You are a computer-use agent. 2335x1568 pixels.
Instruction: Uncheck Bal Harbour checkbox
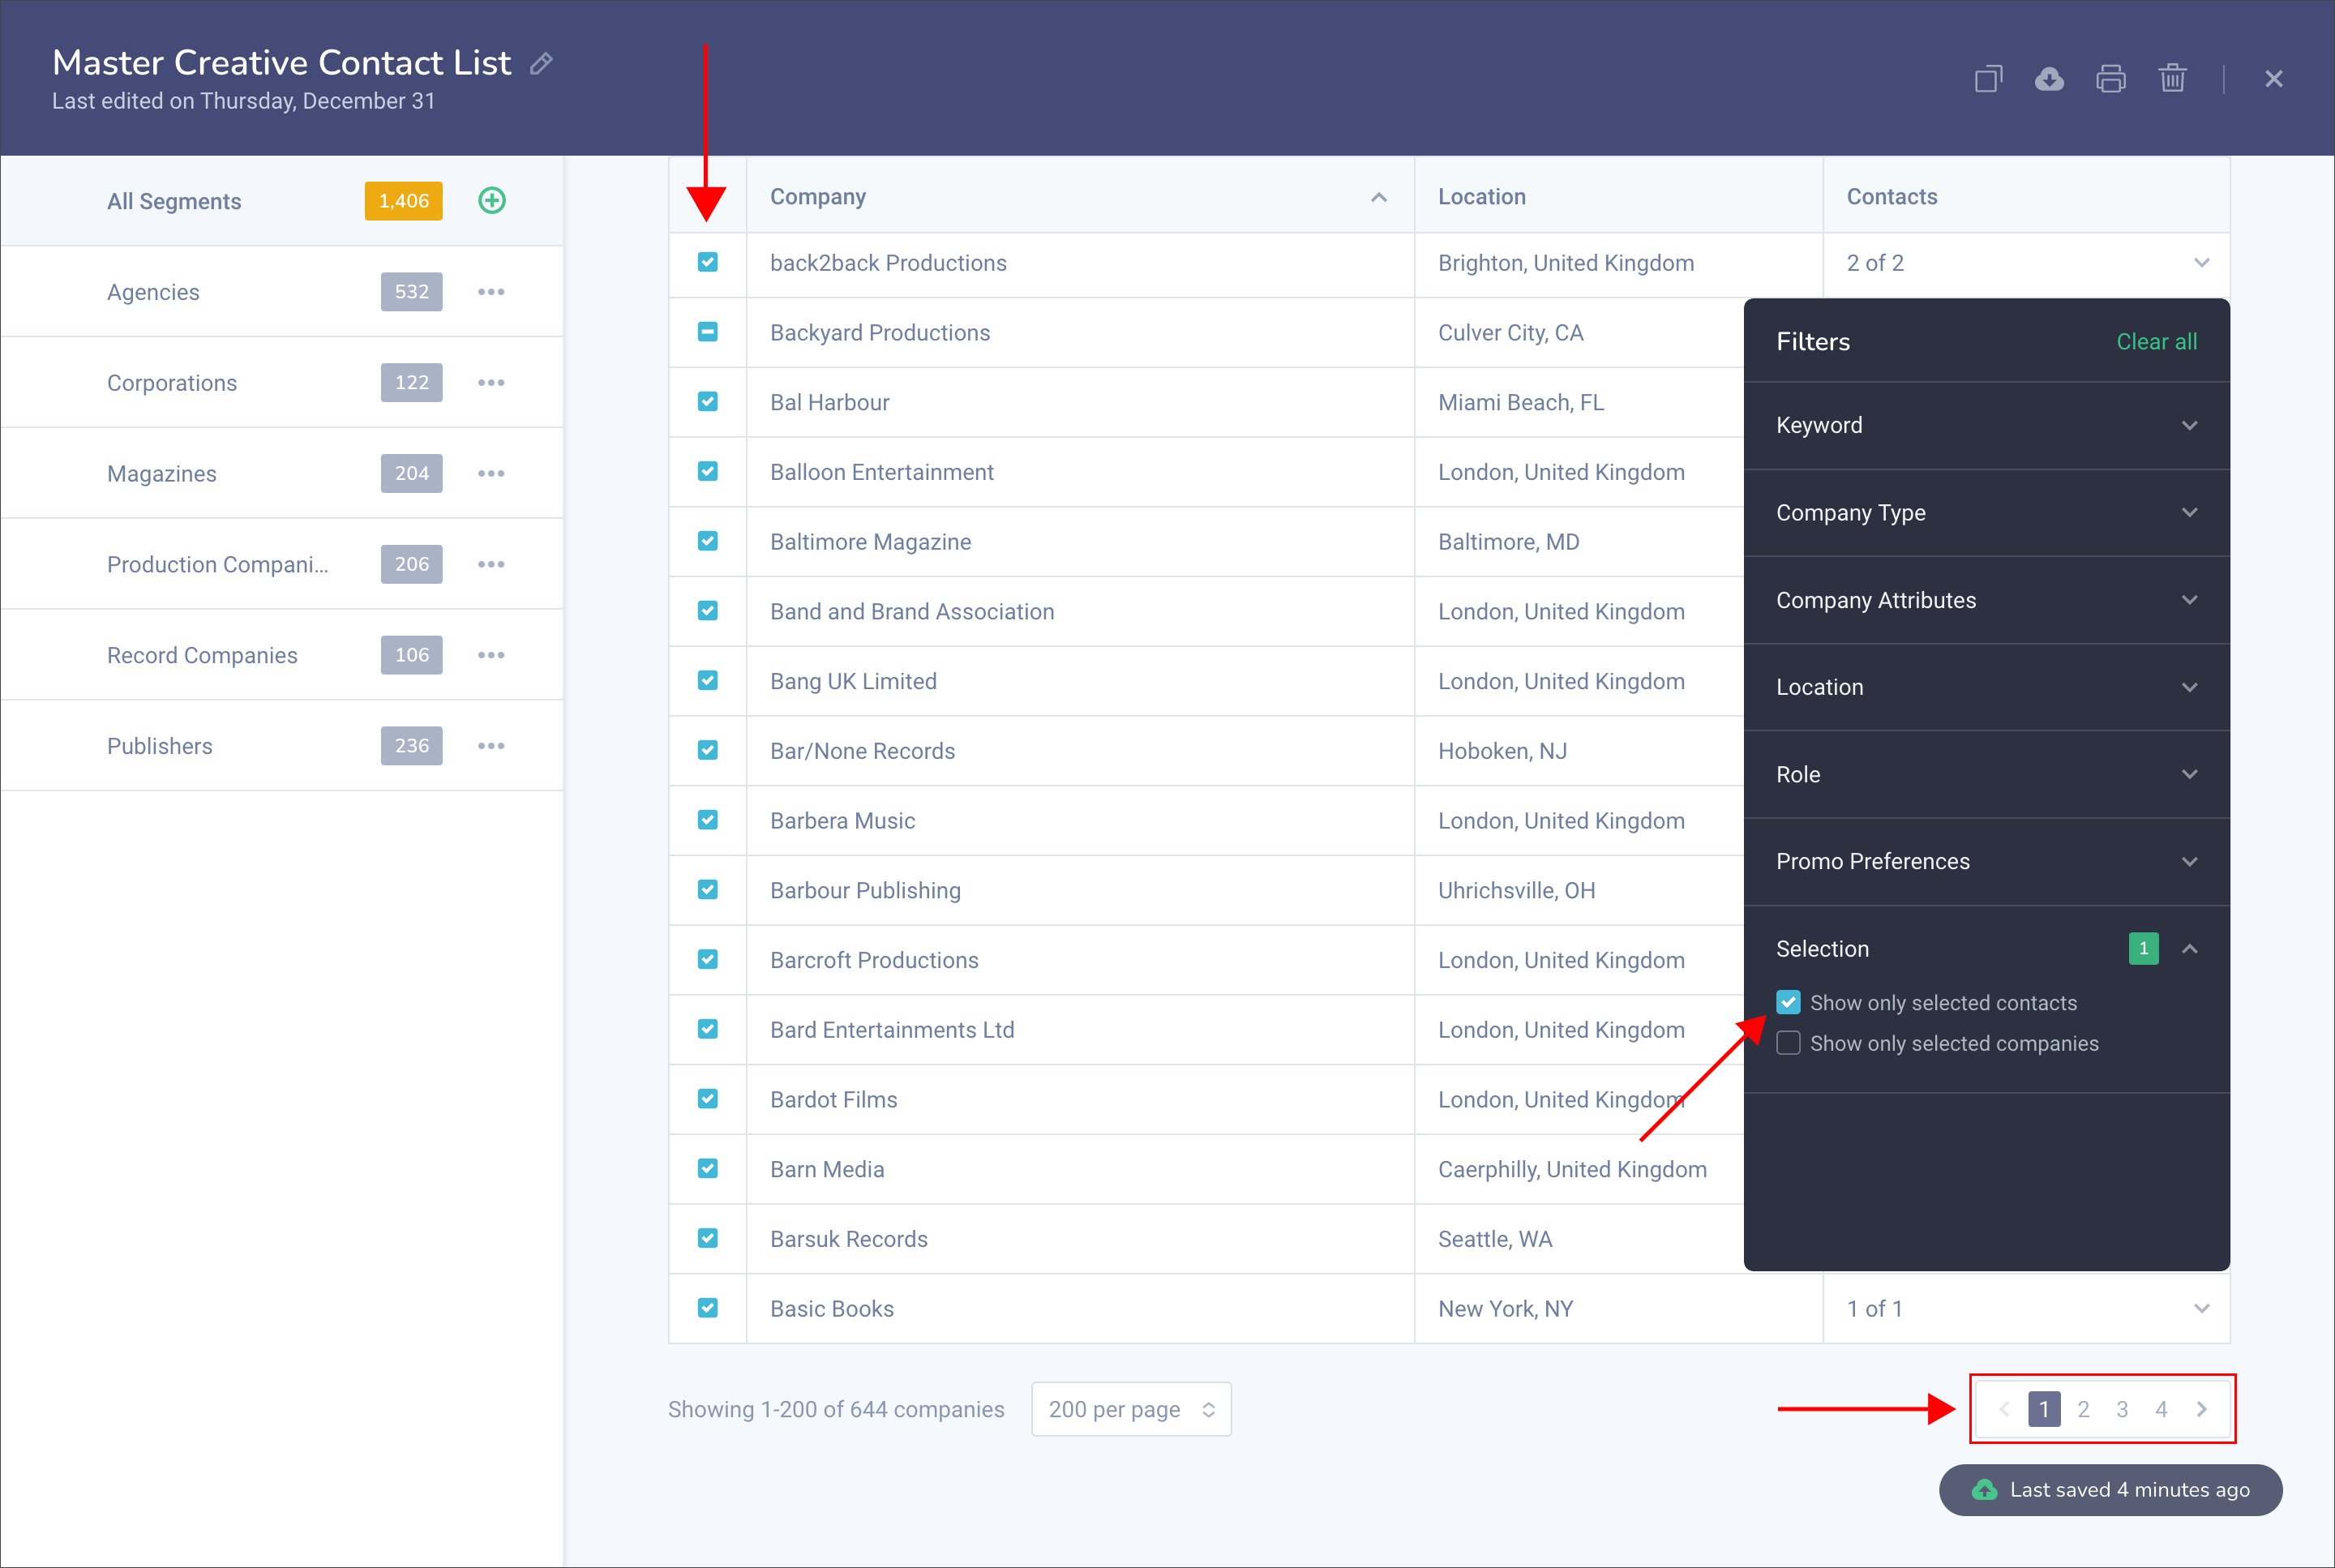click(708, 402)
